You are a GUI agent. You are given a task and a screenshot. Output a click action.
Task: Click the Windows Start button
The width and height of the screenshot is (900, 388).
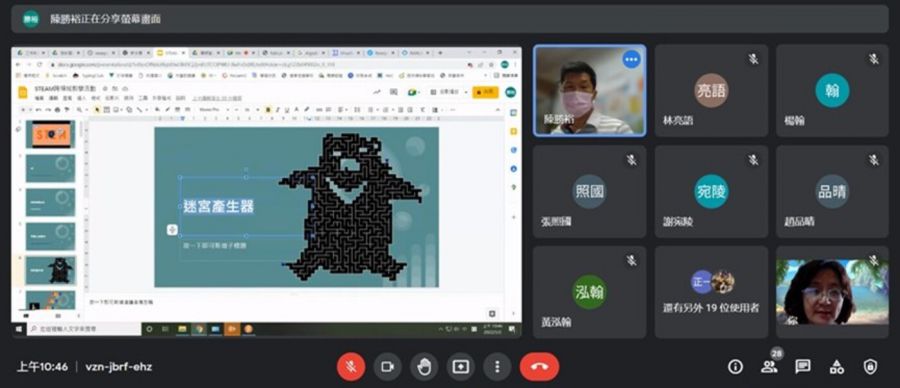click(19, 329)
